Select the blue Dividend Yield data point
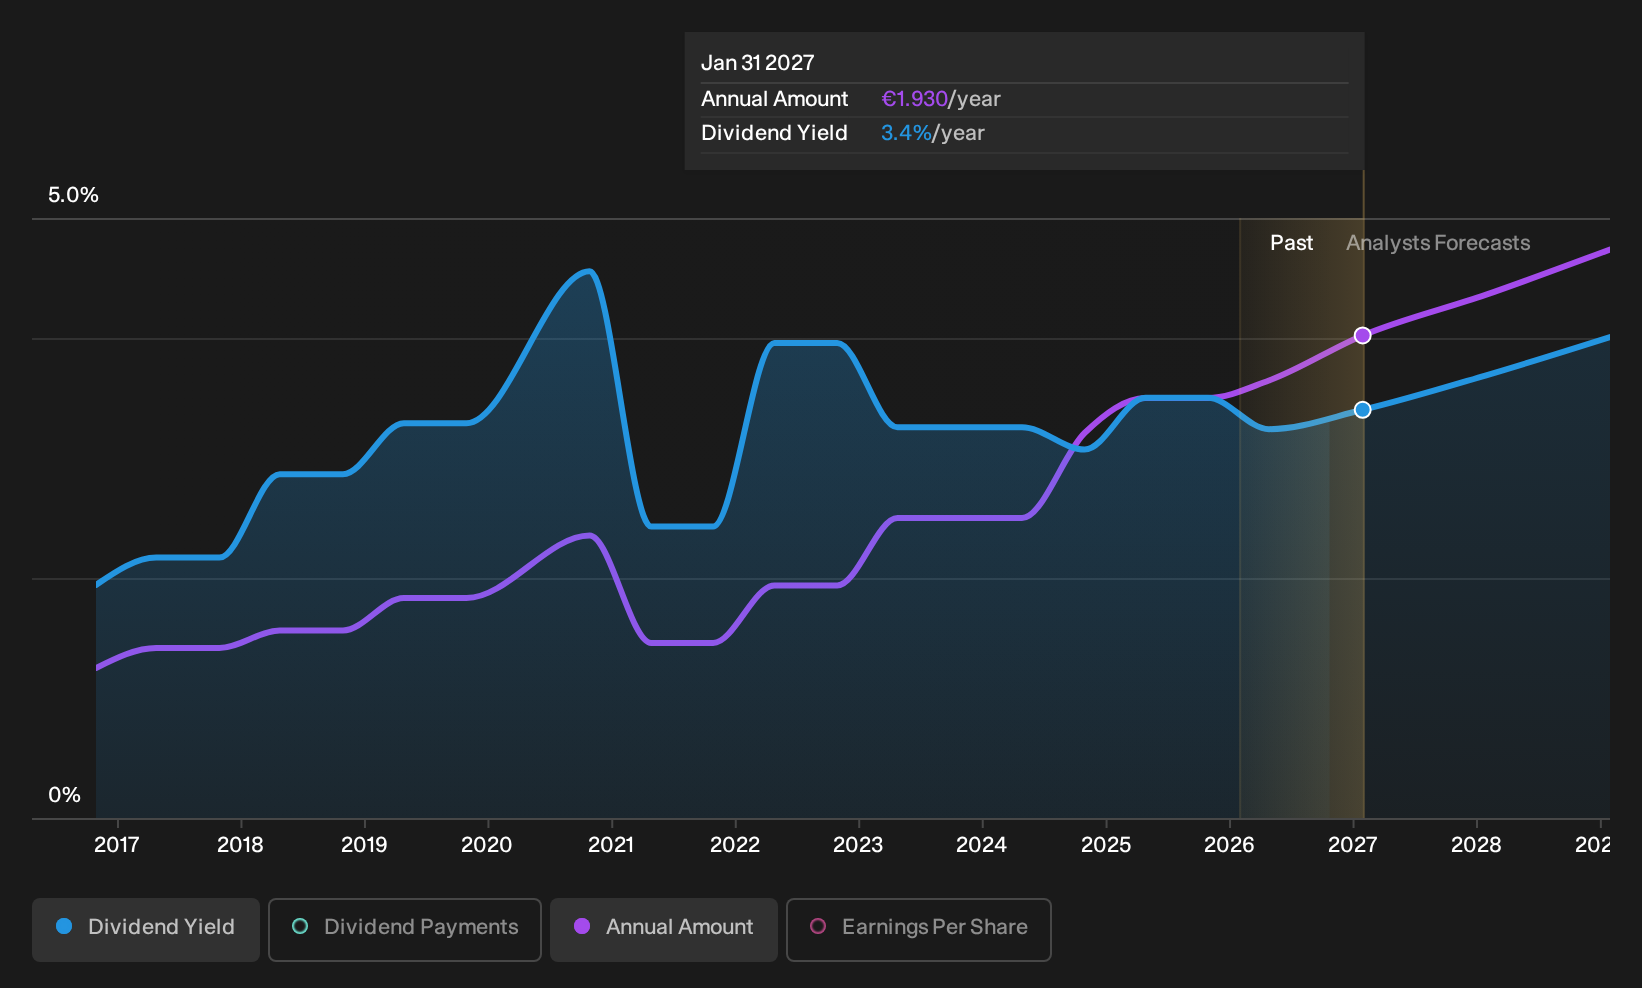Image resolution: width=1642 pixels, height=988 pixels. pyautogui.click(x=1362, y=410)
